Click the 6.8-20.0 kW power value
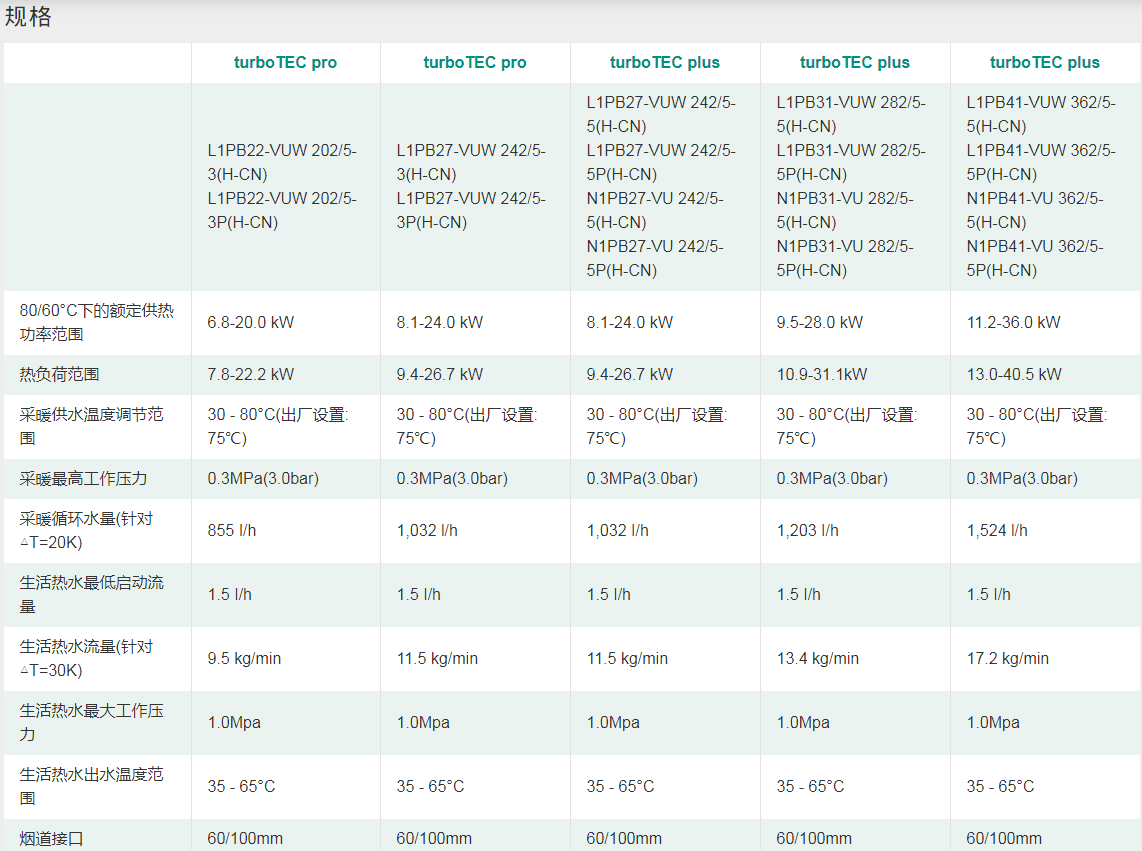This screenshot has height=851, width=1142. coord(251,322)
